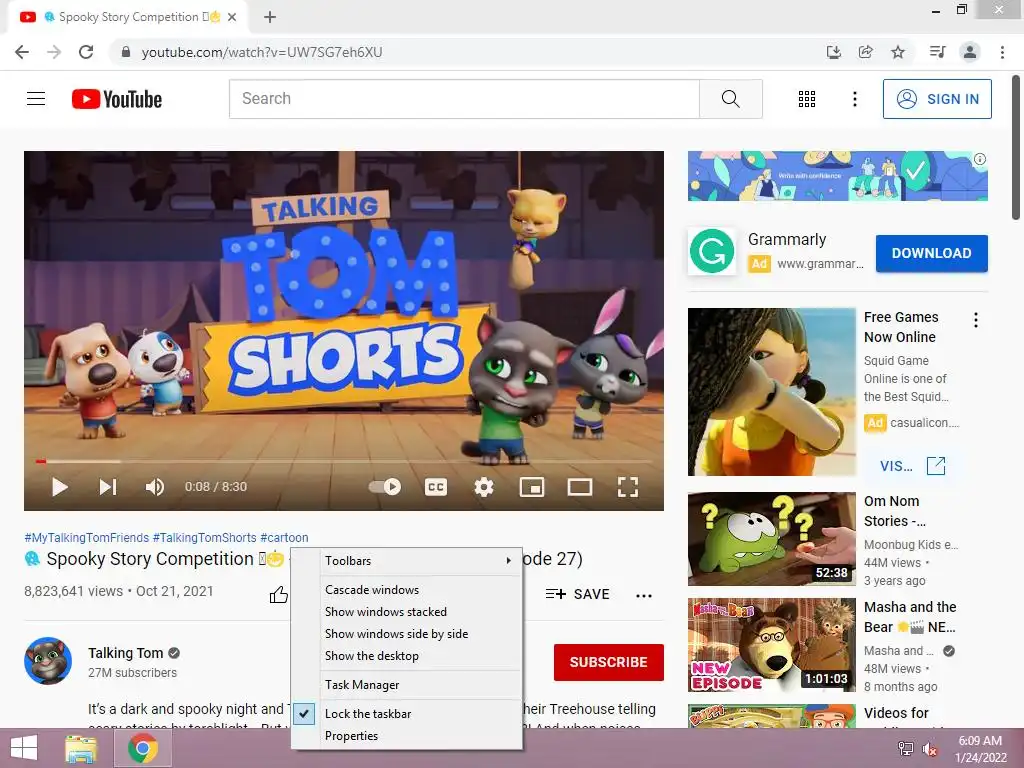Open network tray icon
This screenshot has height=768, width=1024.
(906, 749)
